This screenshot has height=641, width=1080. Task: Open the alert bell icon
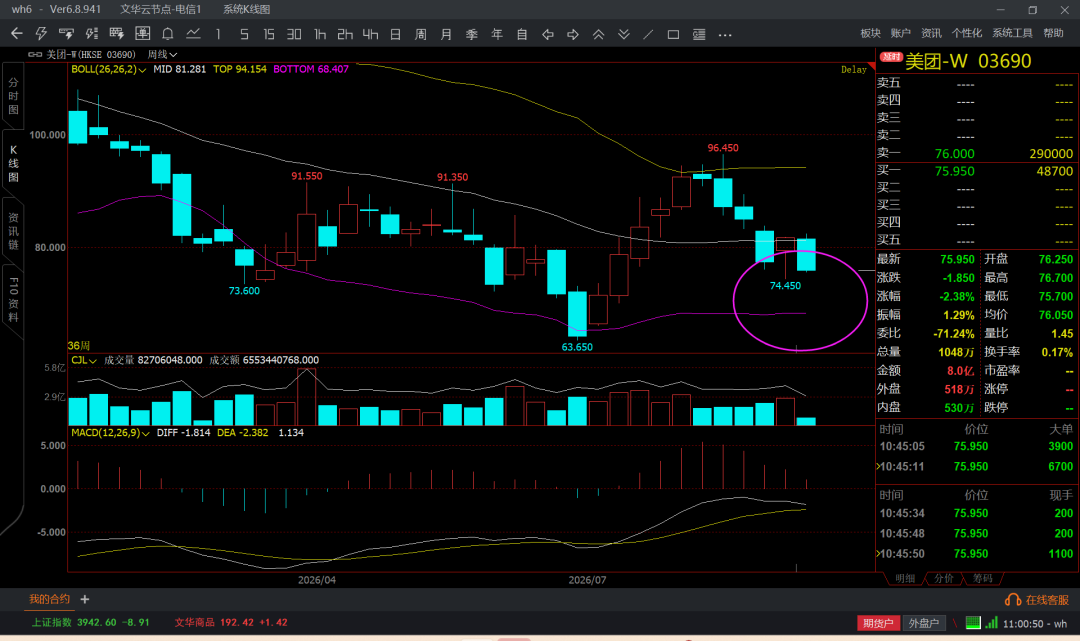coord(167,34)
